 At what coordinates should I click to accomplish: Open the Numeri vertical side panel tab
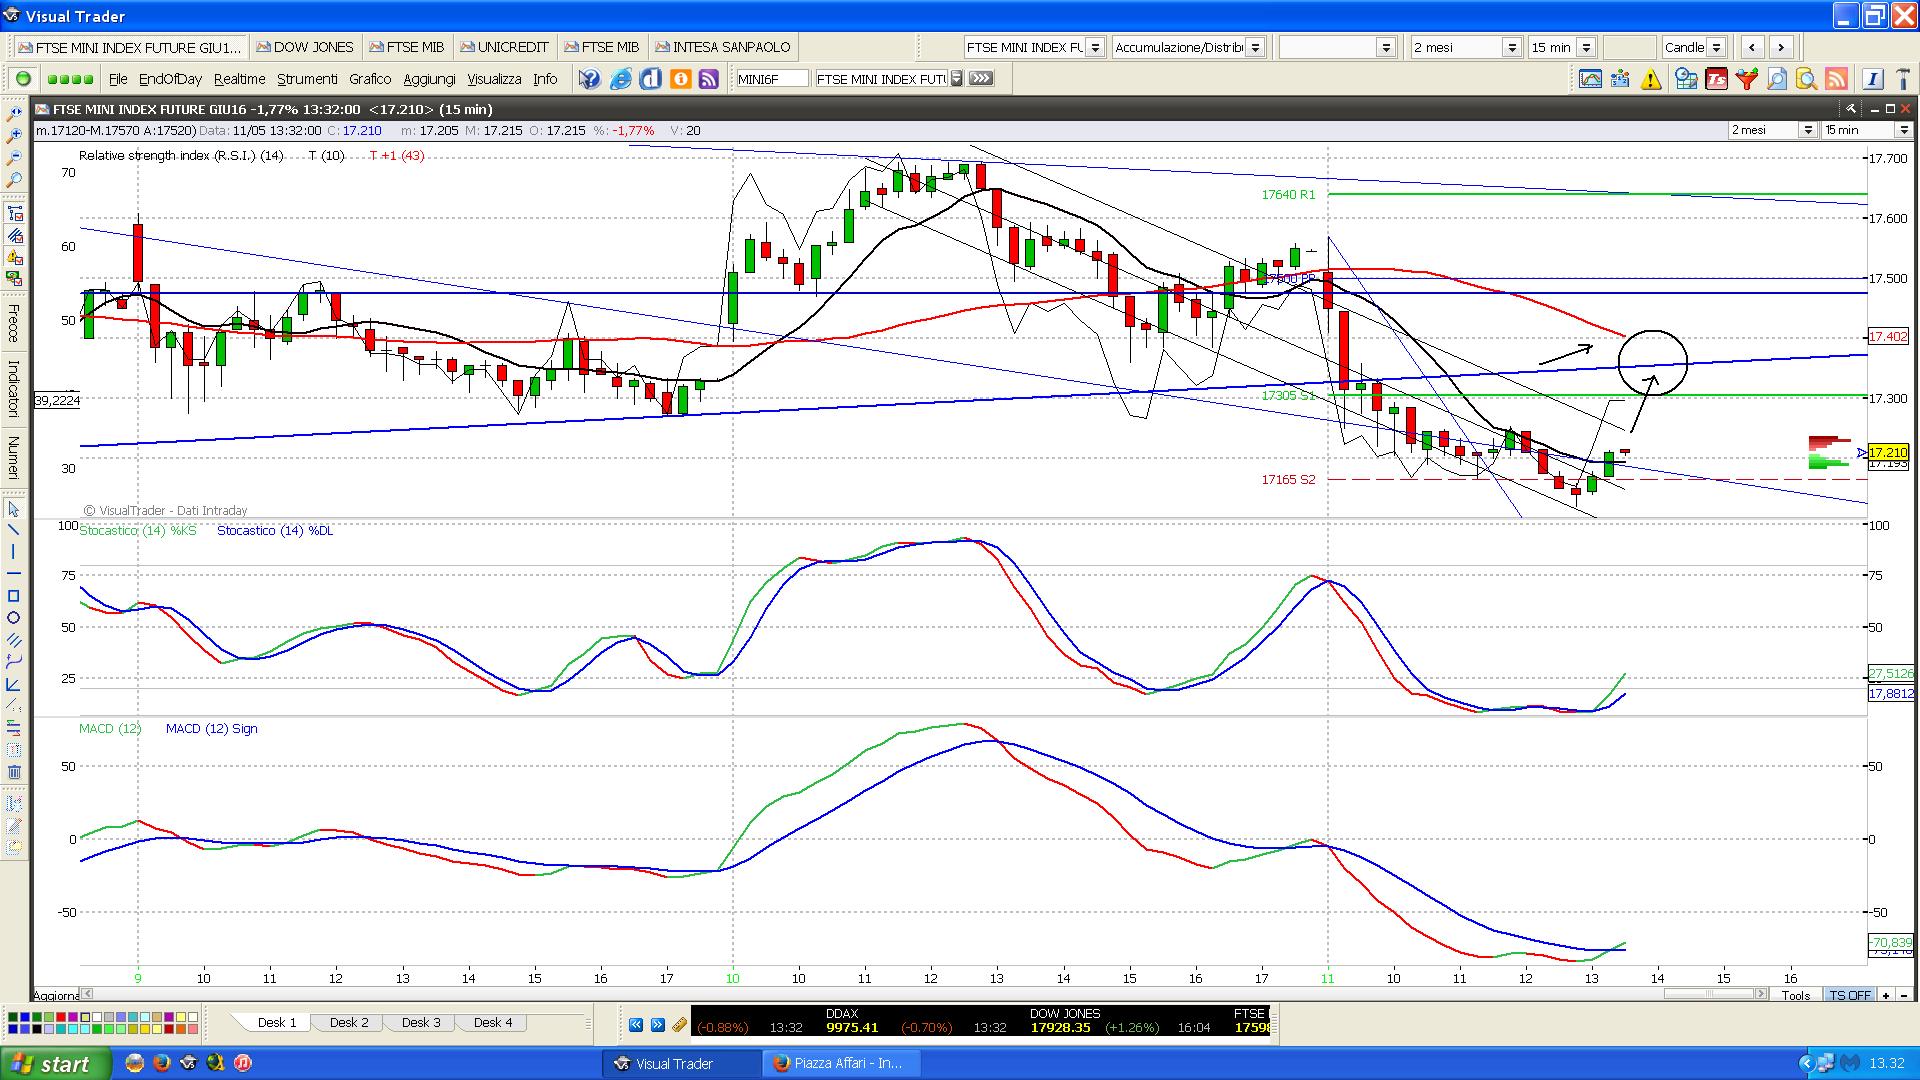tap(14, 457)
